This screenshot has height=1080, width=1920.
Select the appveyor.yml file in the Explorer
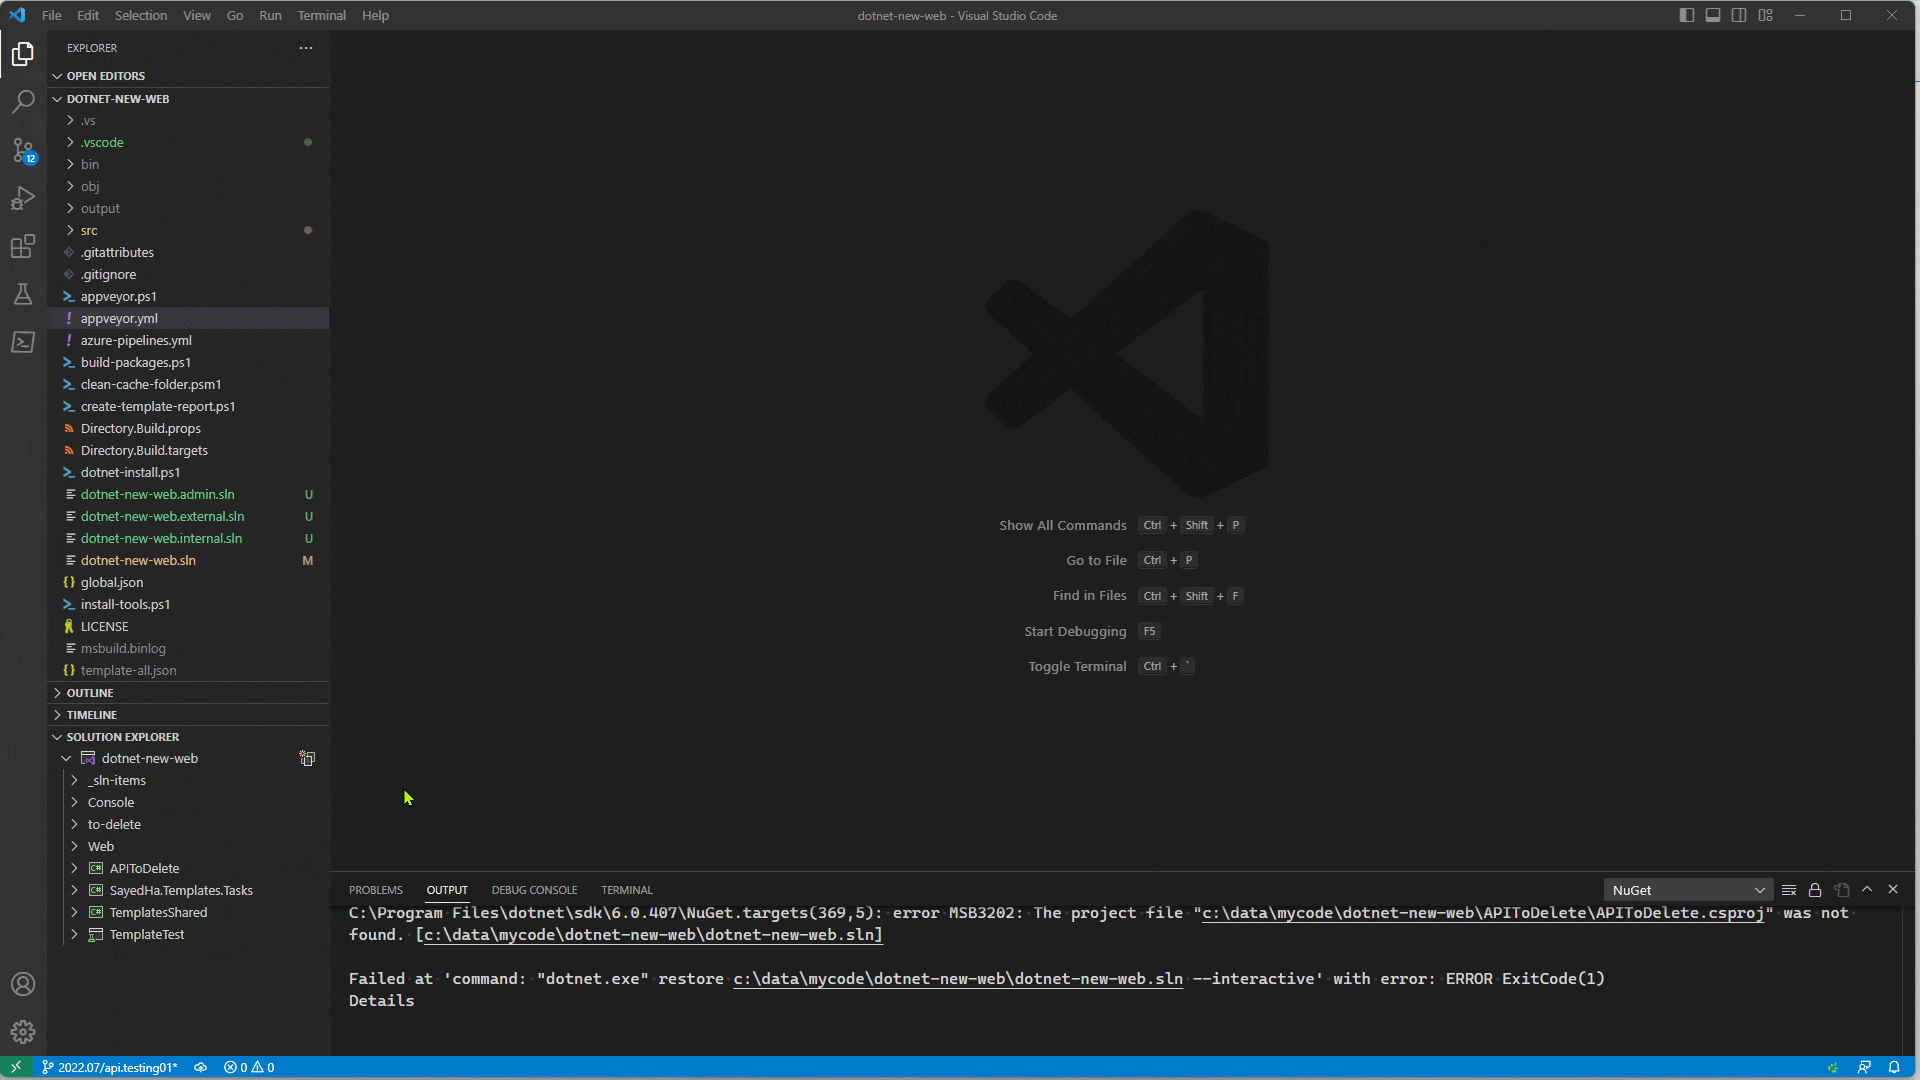[x=122, y=318]
